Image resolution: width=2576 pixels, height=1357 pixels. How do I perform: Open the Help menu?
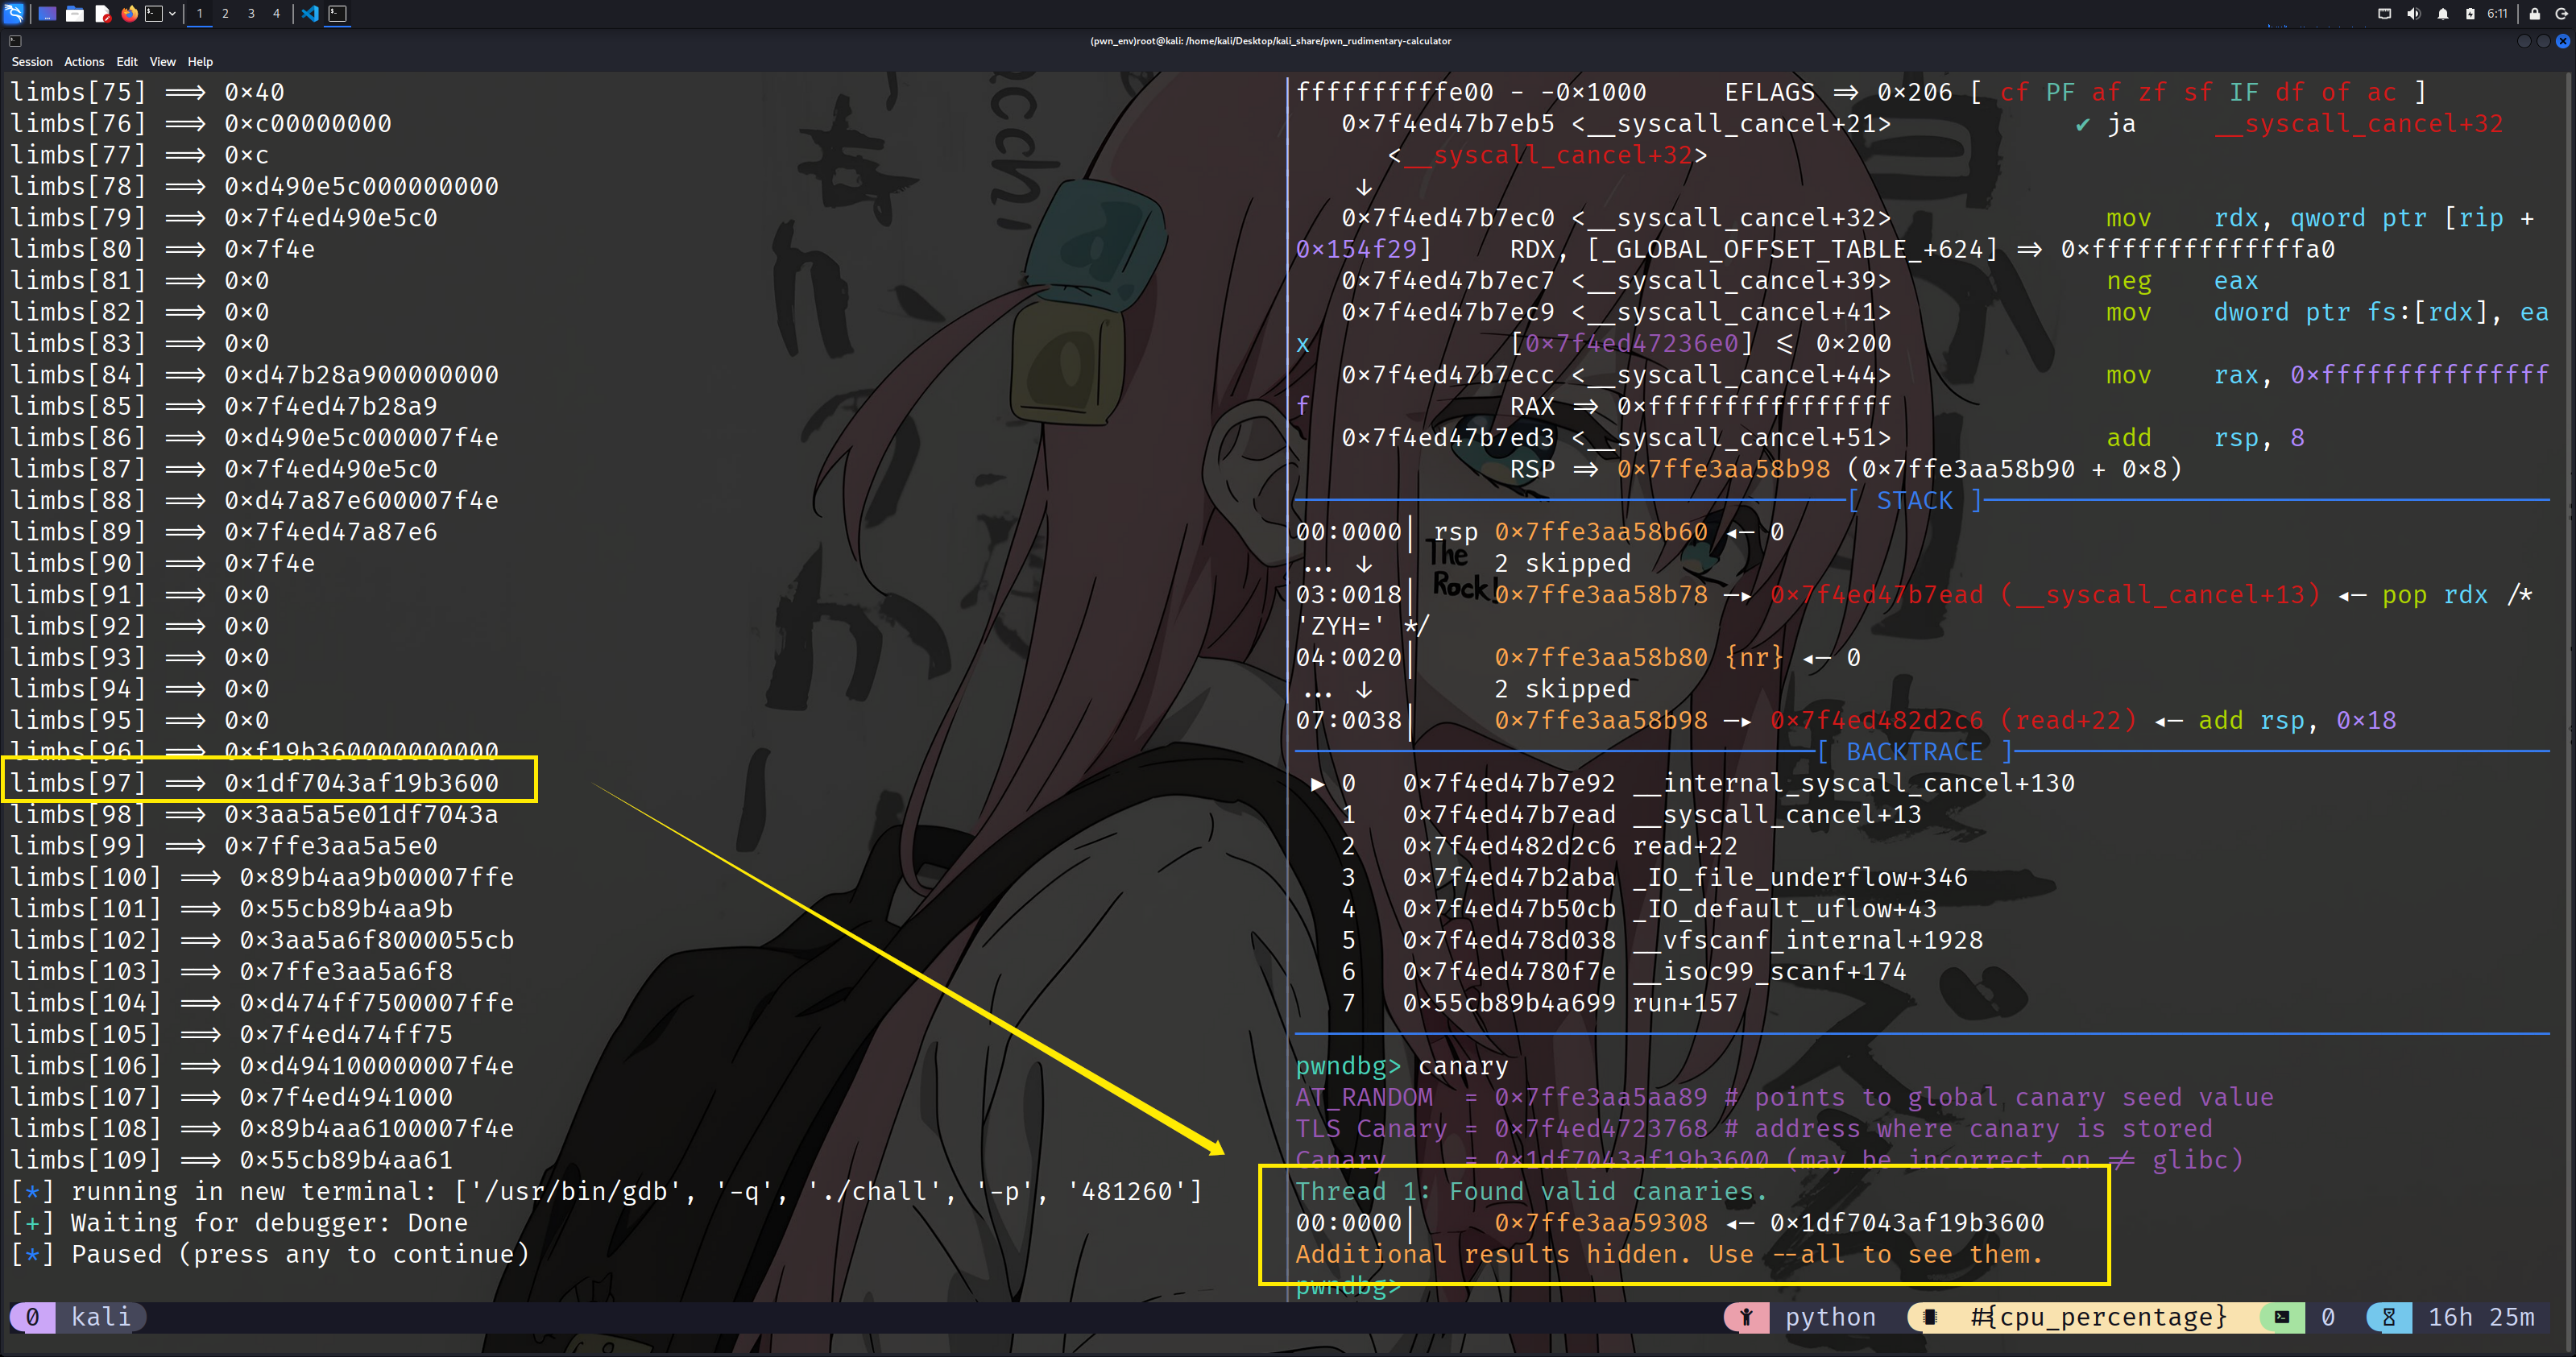click(x=200, y=62)
